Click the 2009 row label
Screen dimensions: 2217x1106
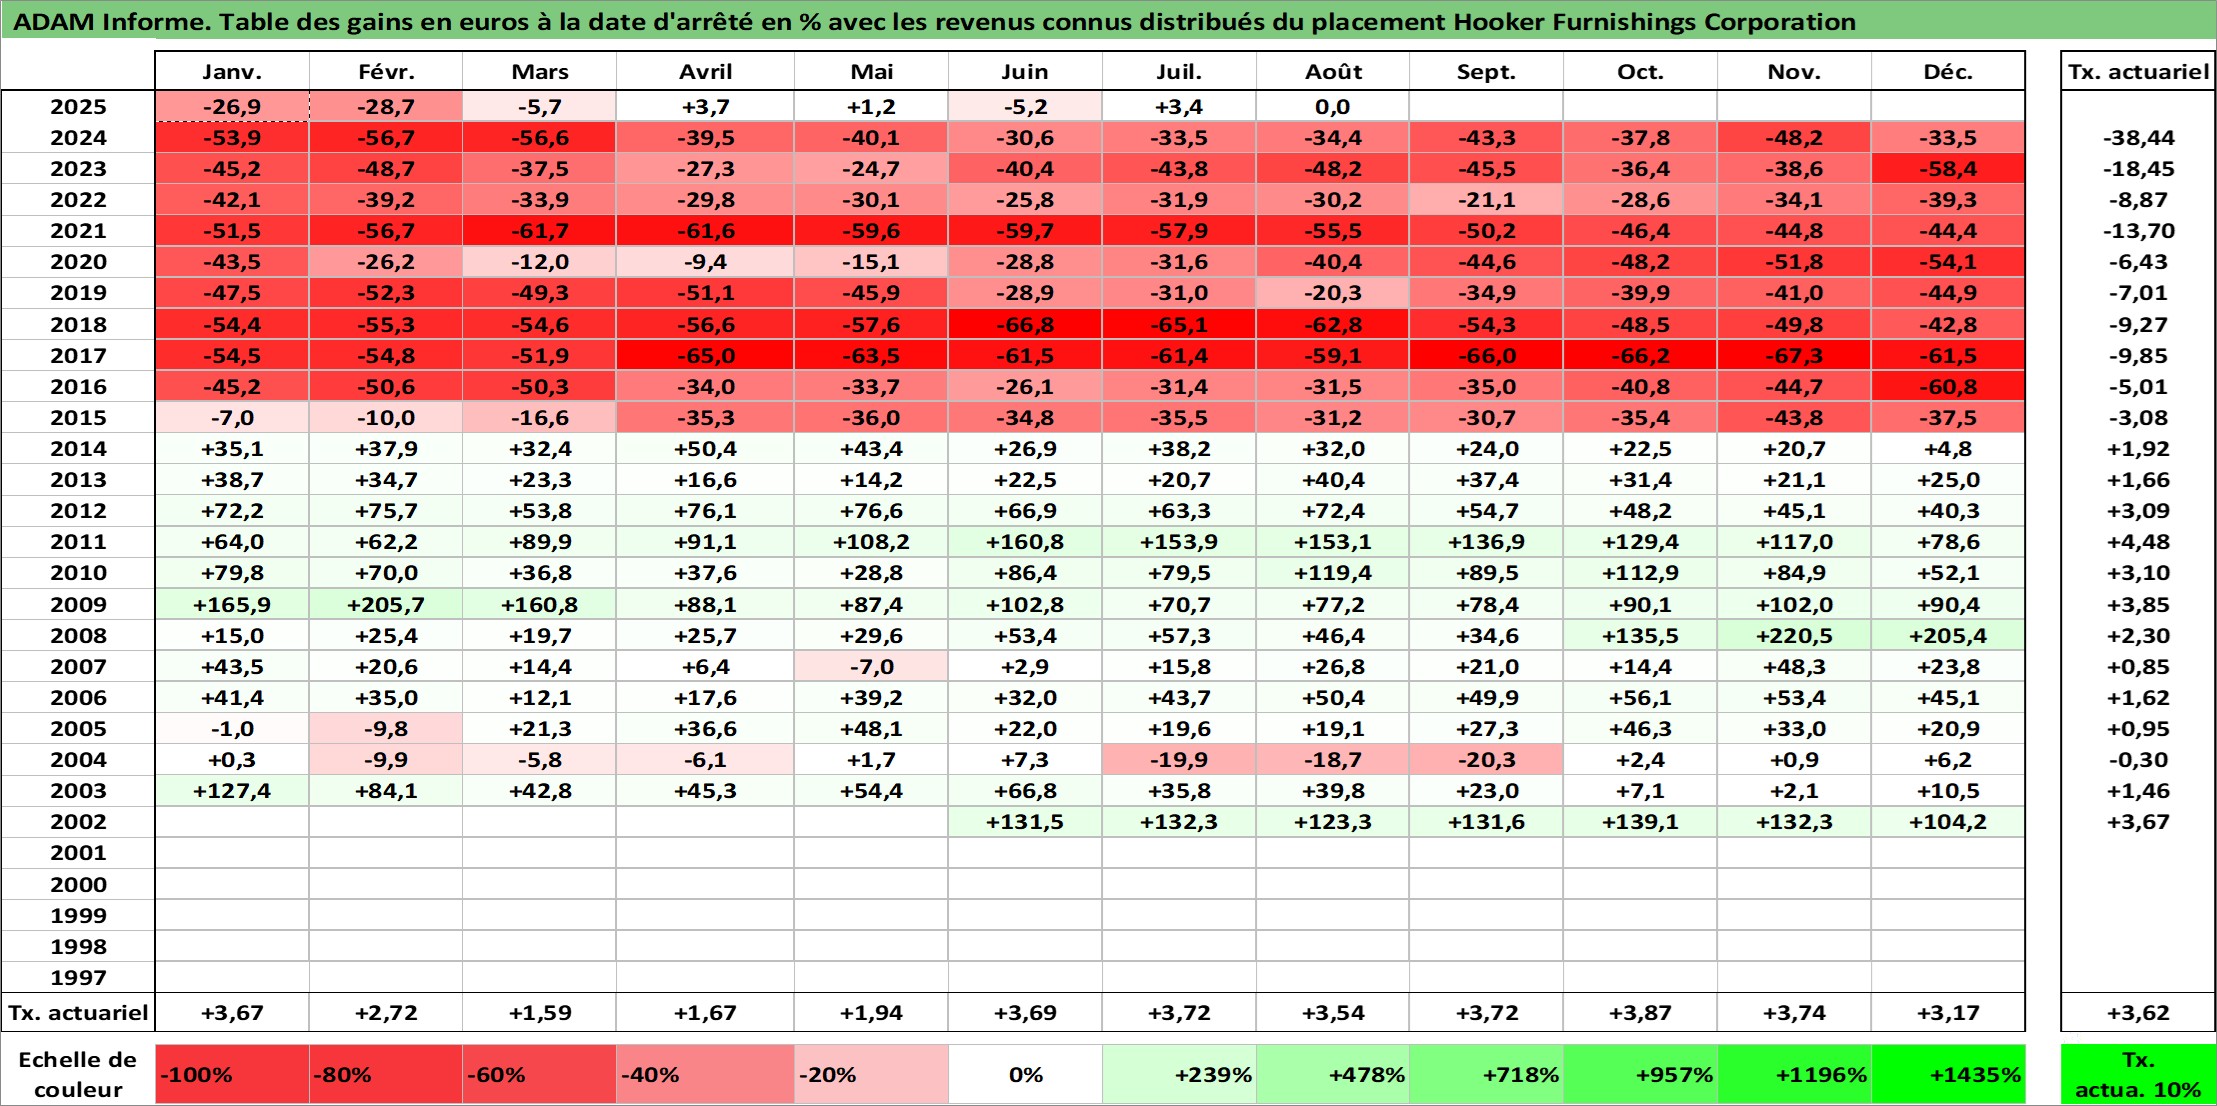78,604
